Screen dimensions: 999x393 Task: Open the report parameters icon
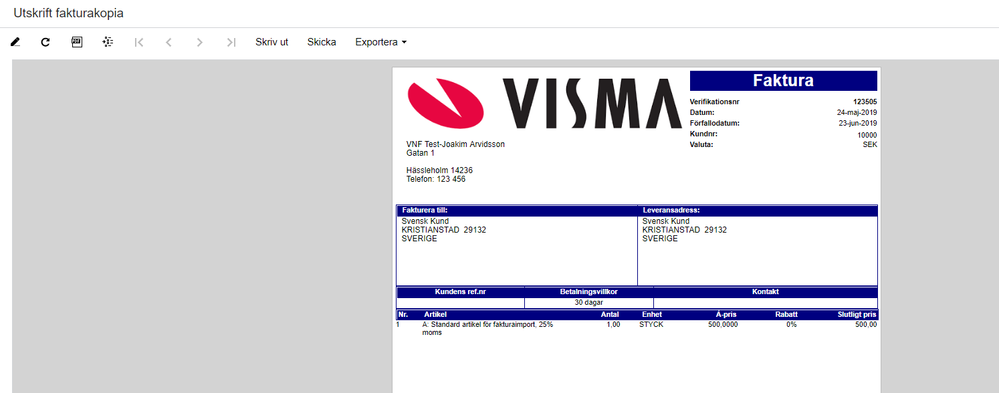77,42
